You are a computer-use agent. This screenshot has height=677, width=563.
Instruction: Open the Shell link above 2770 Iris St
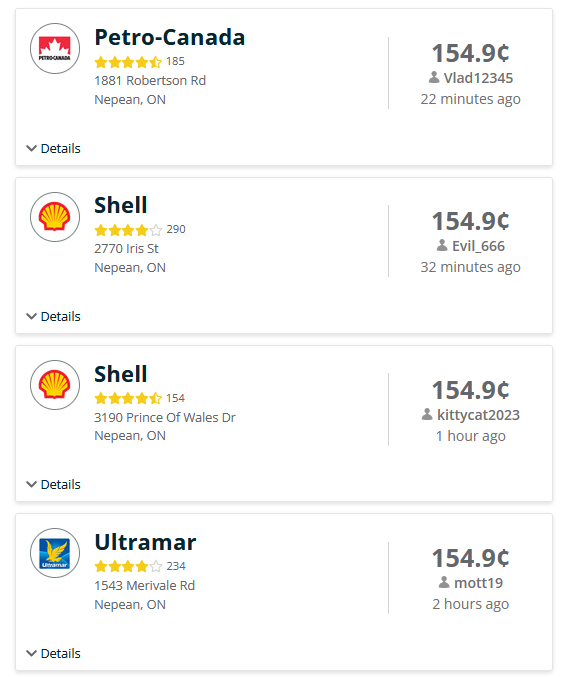click(120, 205)
